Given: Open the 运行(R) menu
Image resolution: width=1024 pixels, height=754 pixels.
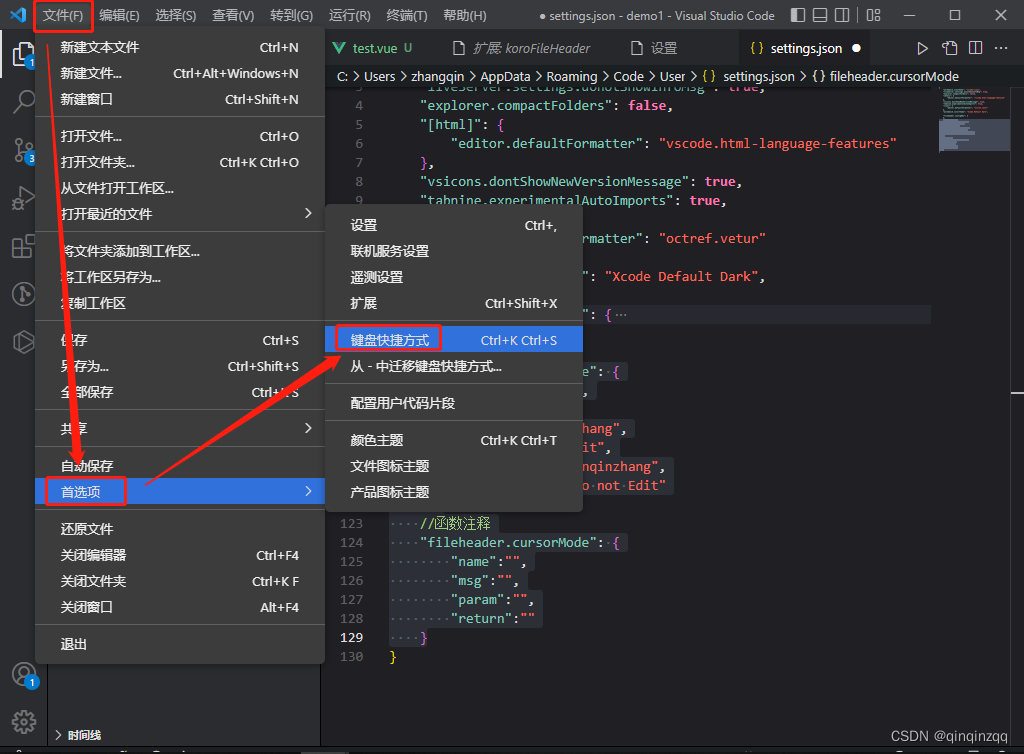Looking at the screenshot, I should coord(349,16).
